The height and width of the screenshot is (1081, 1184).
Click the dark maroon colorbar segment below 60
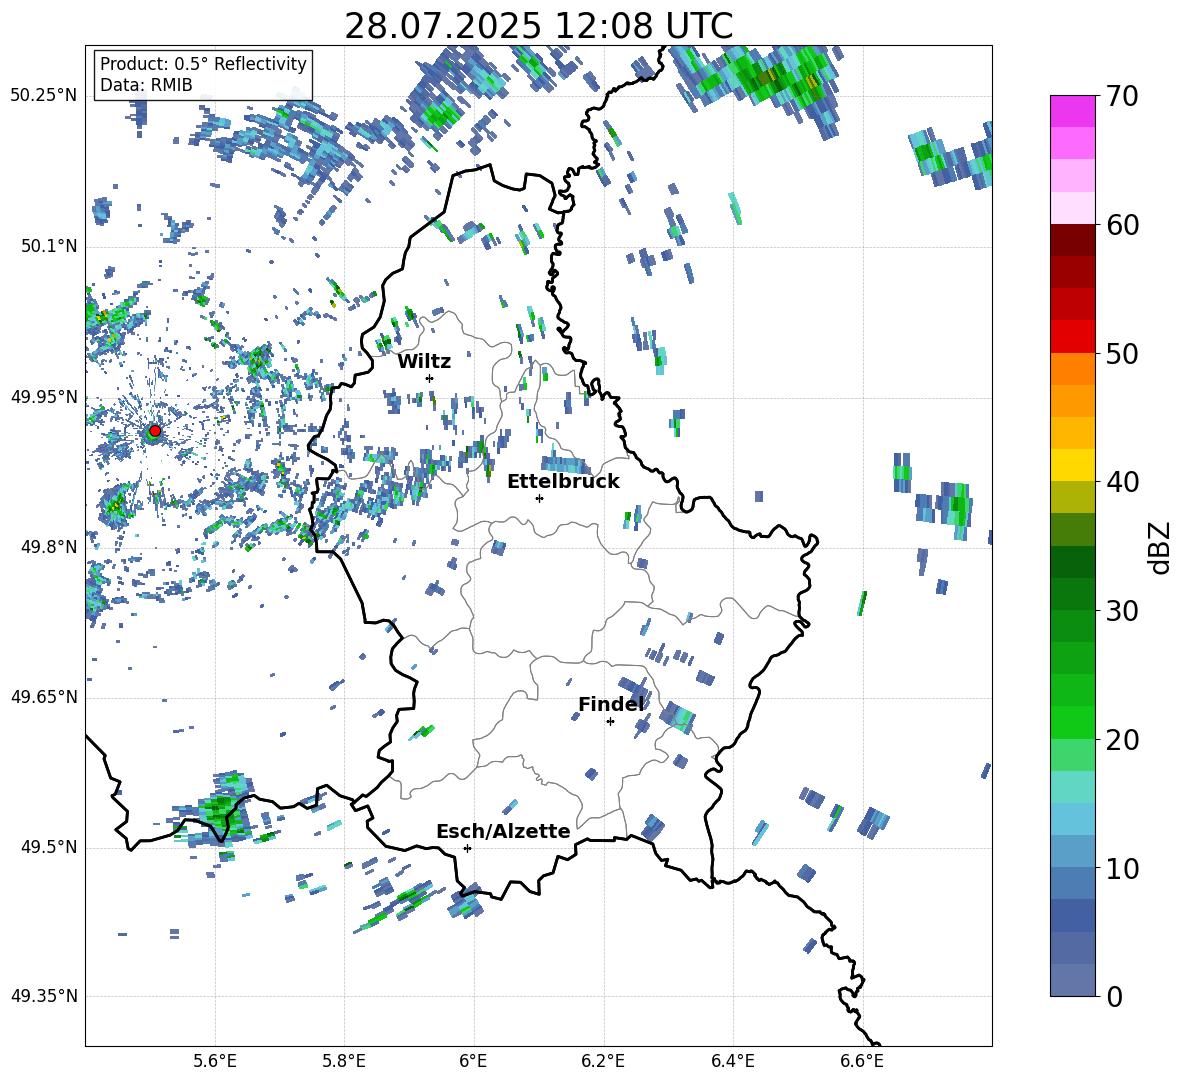[1072, 240]
